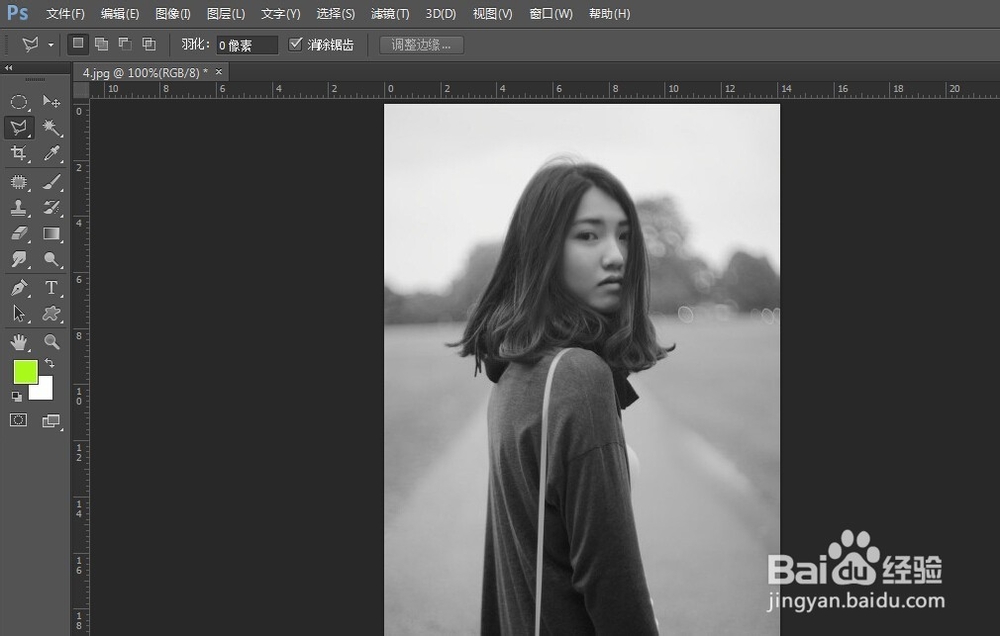Open the green foreground color swatch
1000x636 pixels.
pyautogui.click(x=24, y=371)
